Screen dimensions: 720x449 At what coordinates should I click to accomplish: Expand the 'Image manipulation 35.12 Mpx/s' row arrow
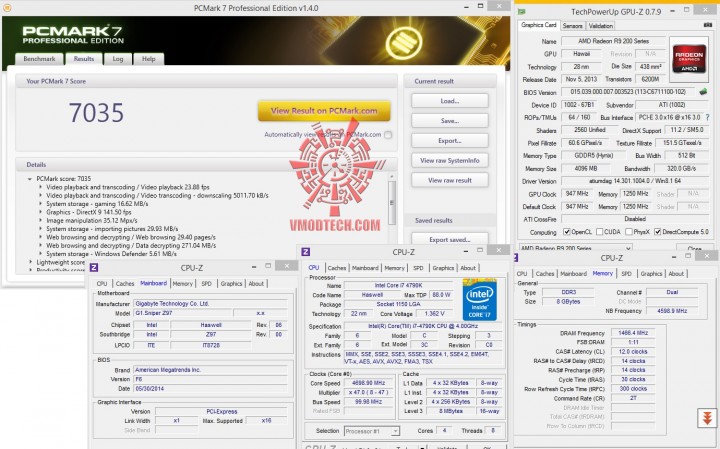point(40,220)
